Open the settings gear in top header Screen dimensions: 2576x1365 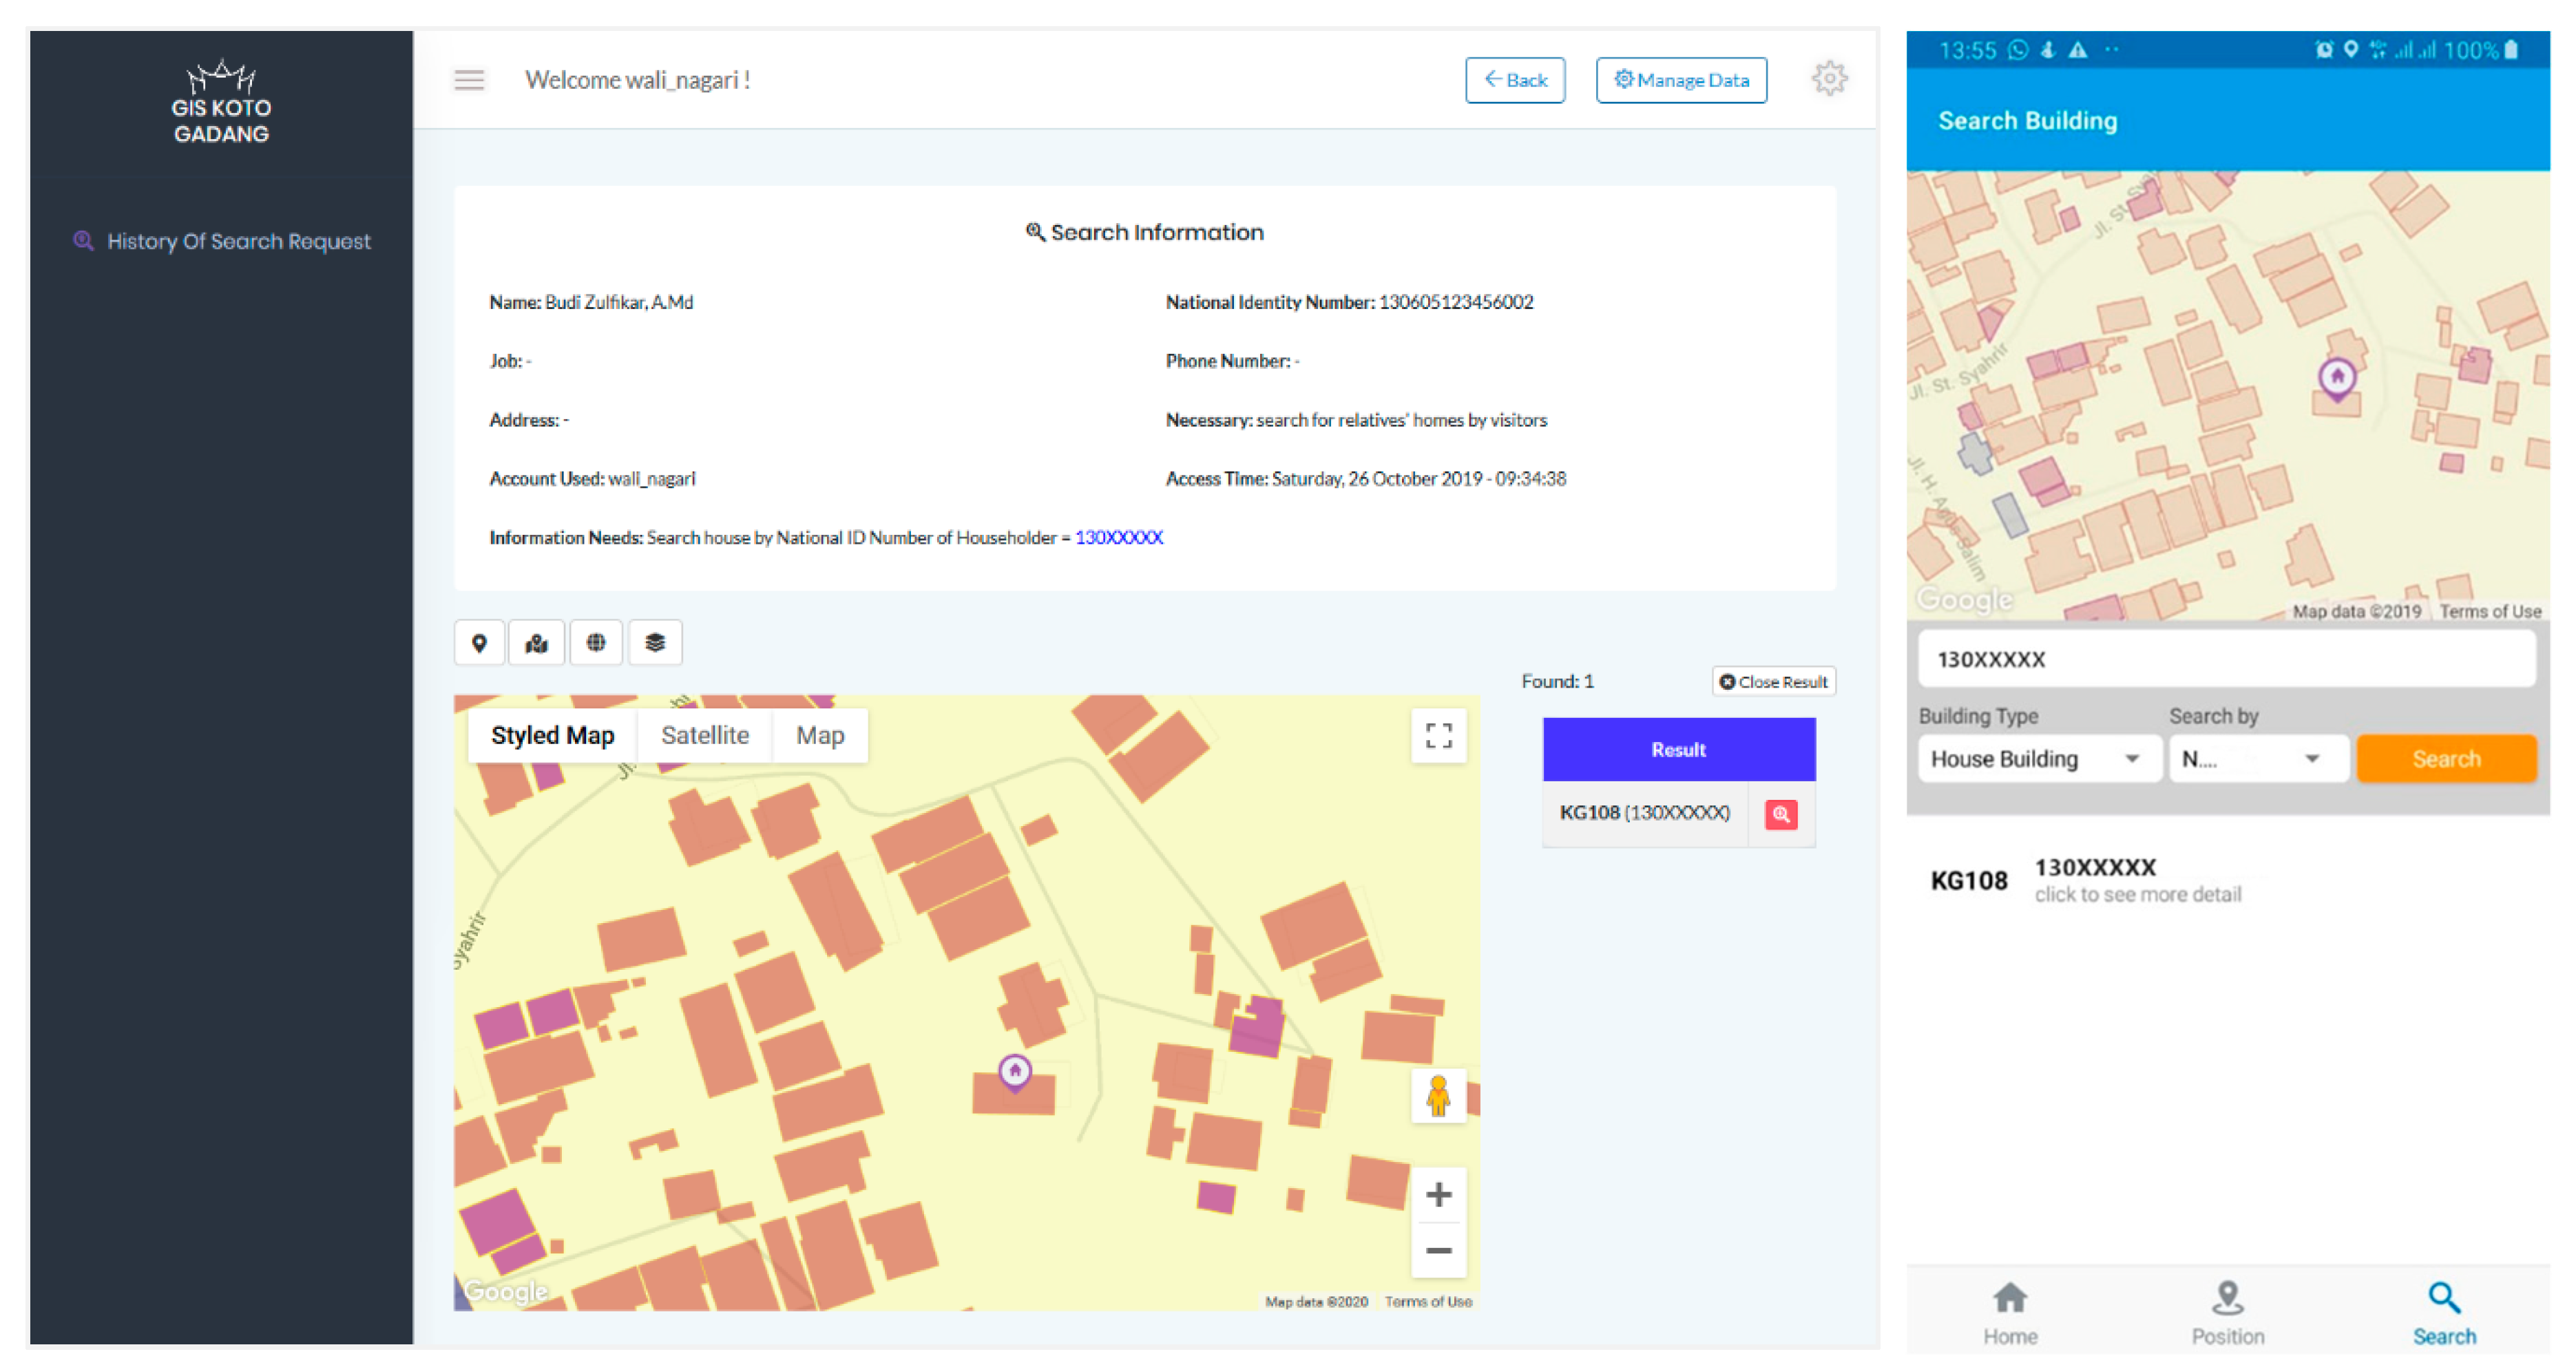[1829, 78]
